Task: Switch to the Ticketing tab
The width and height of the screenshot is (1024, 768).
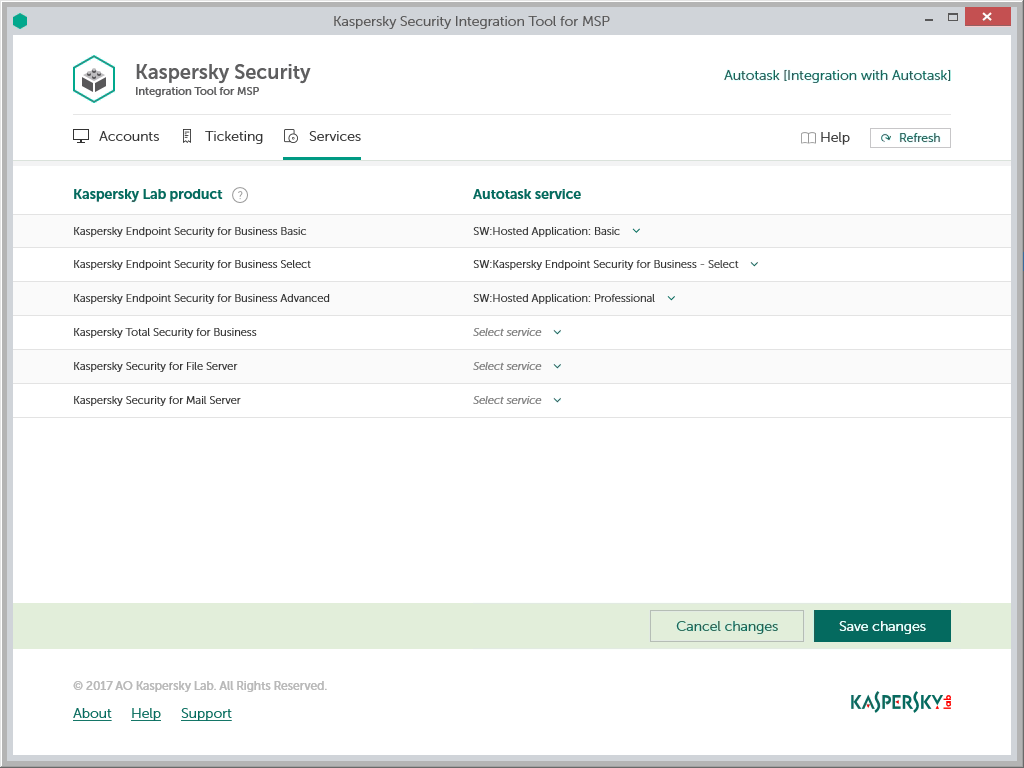Action: (x=233, y=137)
